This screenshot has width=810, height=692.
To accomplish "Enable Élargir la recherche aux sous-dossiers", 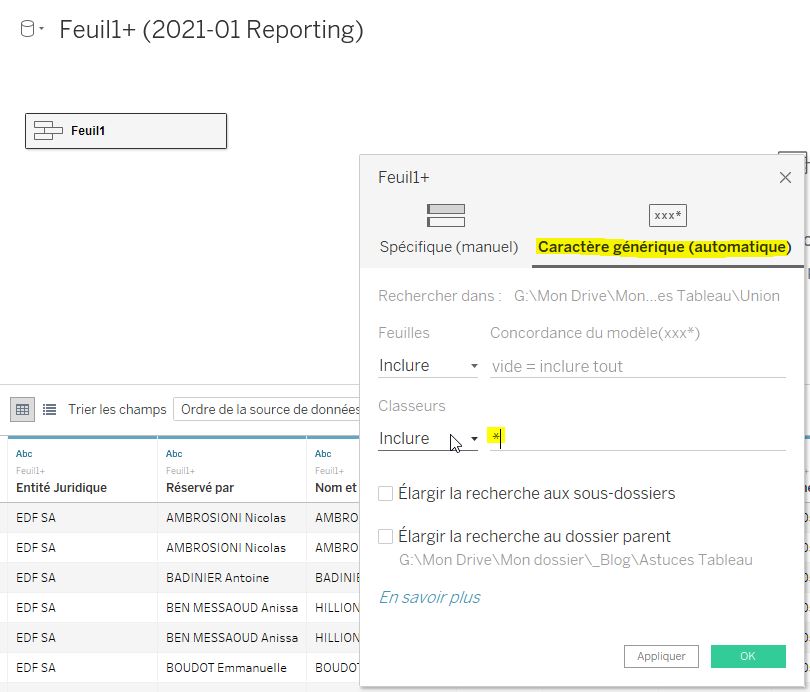I will 385,494.
